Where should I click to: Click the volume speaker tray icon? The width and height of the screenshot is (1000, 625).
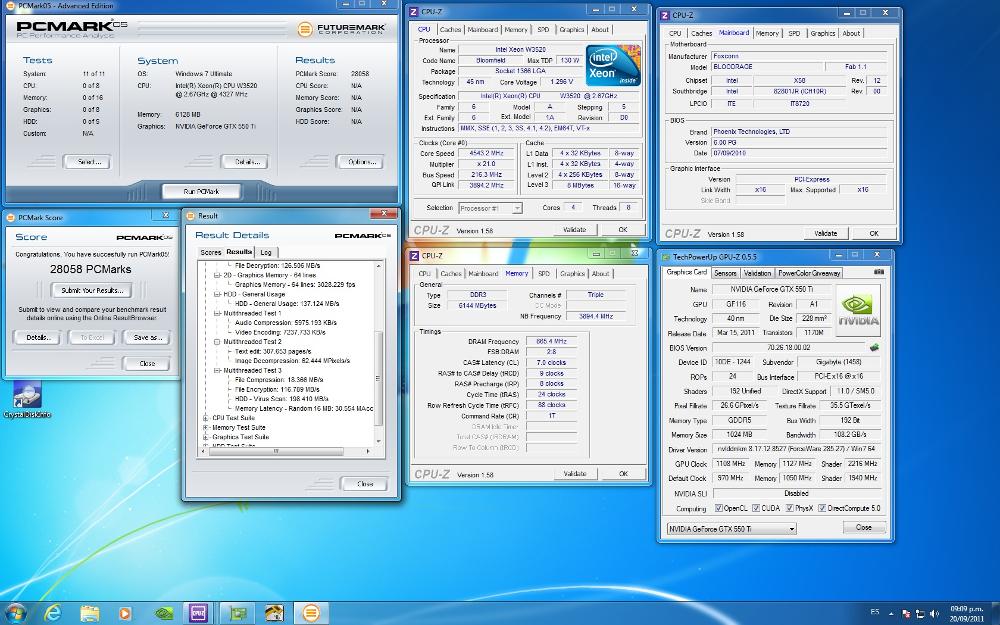point(934,614)
